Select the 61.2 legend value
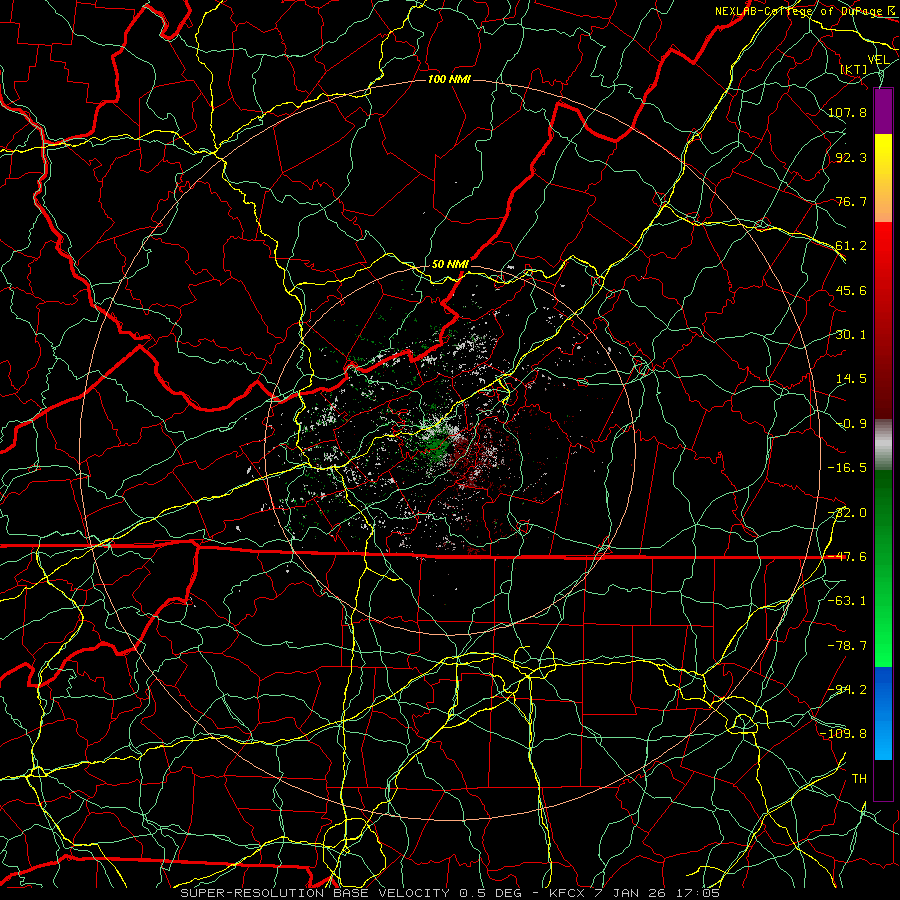The height and width of the screenshot is (900, 900). [x=851, y=246]
